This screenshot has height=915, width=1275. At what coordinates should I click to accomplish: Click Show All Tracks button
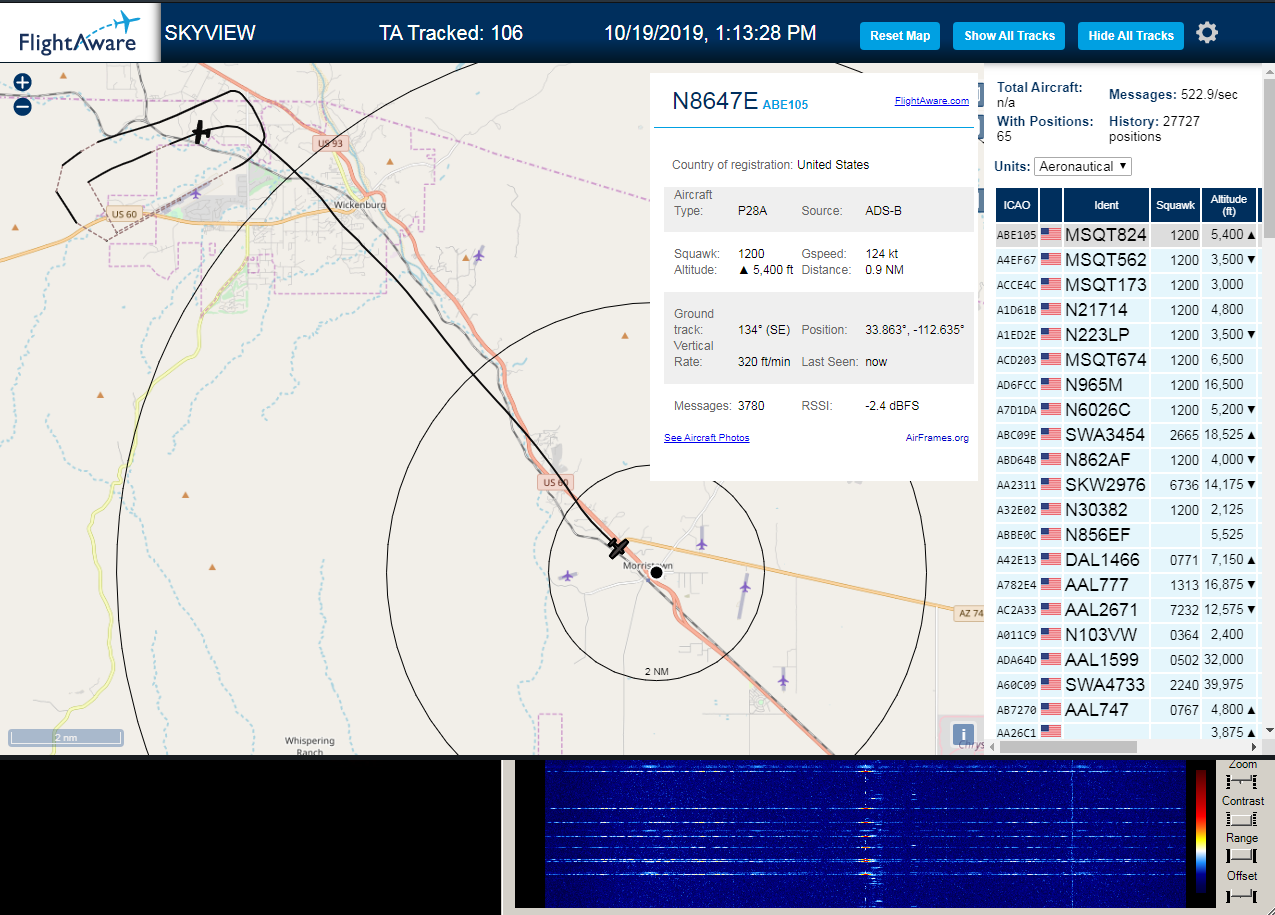(1009, 36)
